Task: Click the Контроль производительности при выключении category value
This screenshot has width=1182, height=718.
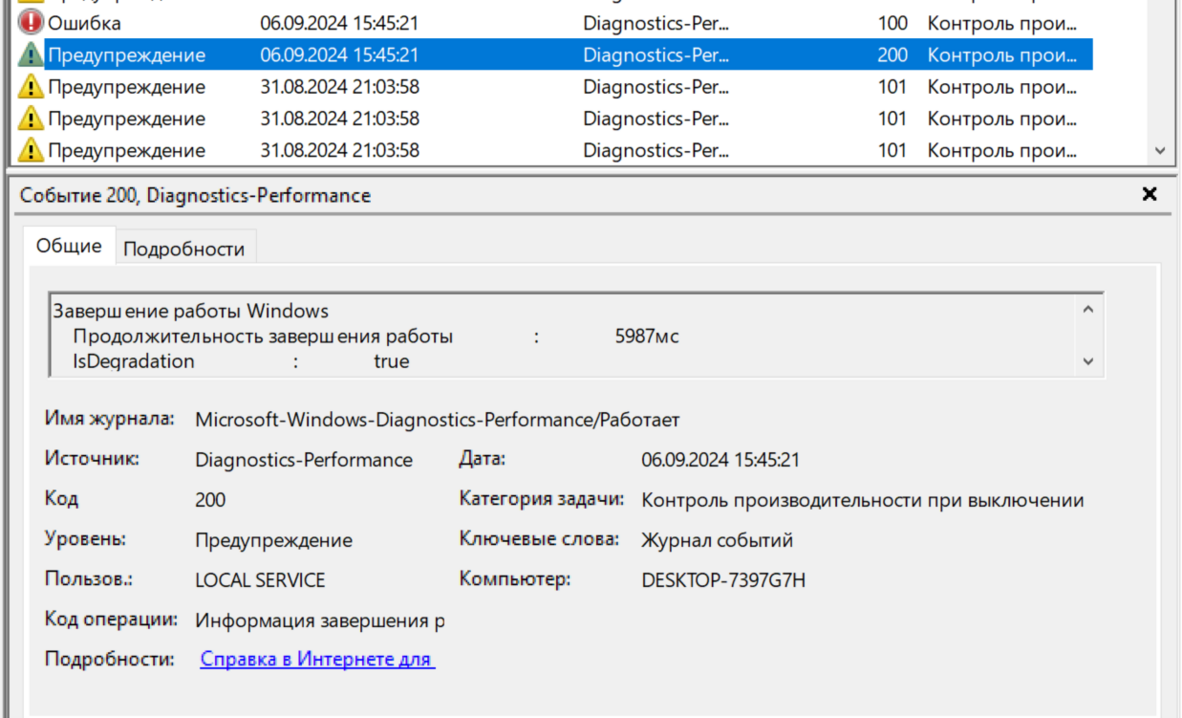Action: (862, 500)
